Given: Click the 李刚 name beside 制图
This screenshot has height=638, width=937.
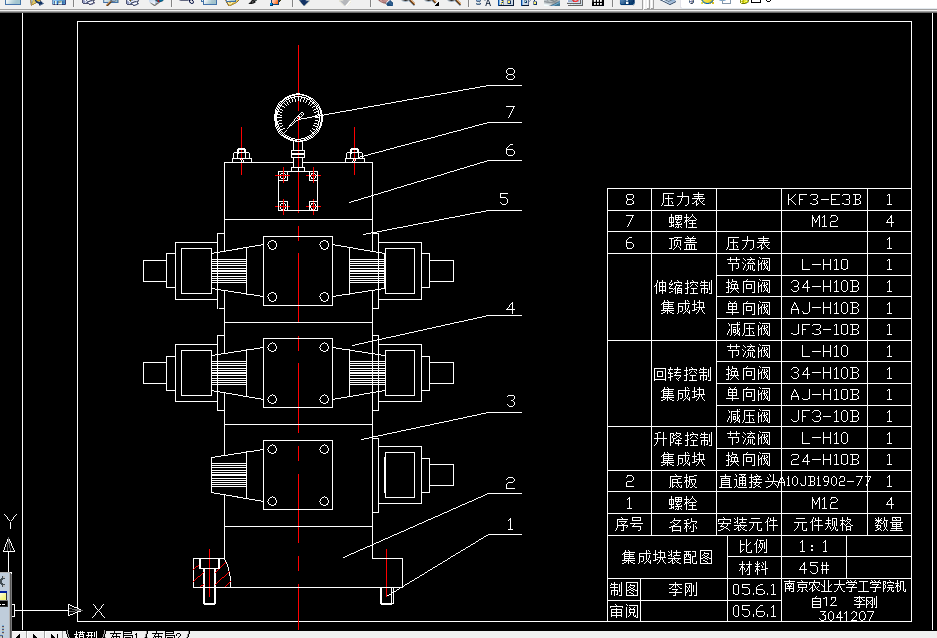Looking at the screenshot, I should [683, 590].
